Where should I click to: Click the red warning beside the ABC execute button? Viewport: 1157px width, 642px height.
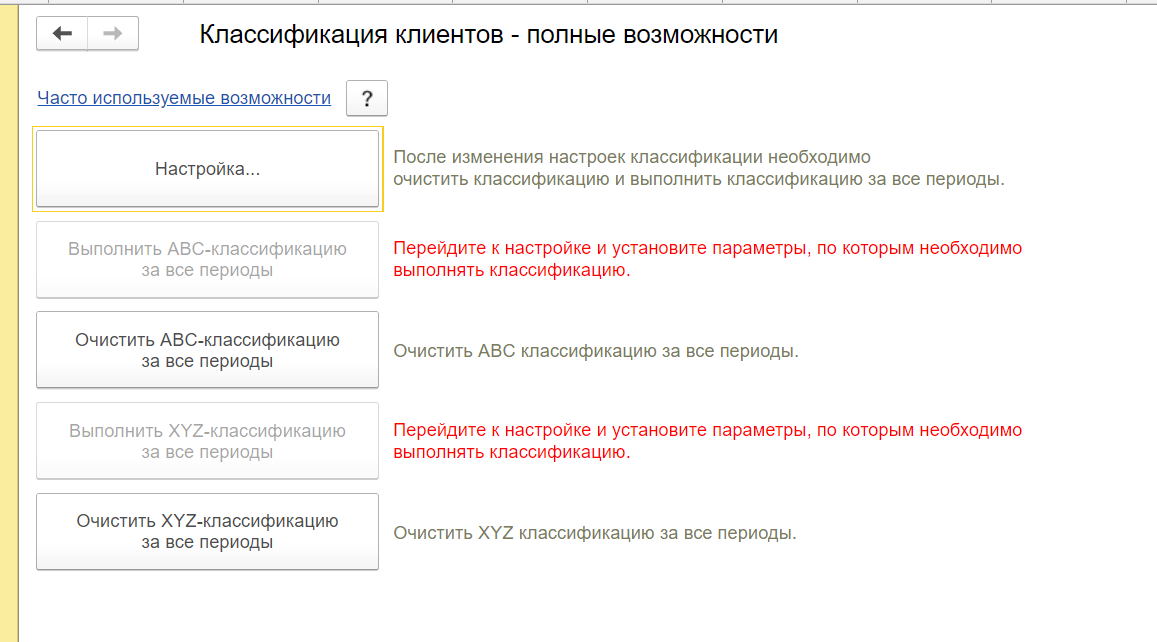click(707, 259)
